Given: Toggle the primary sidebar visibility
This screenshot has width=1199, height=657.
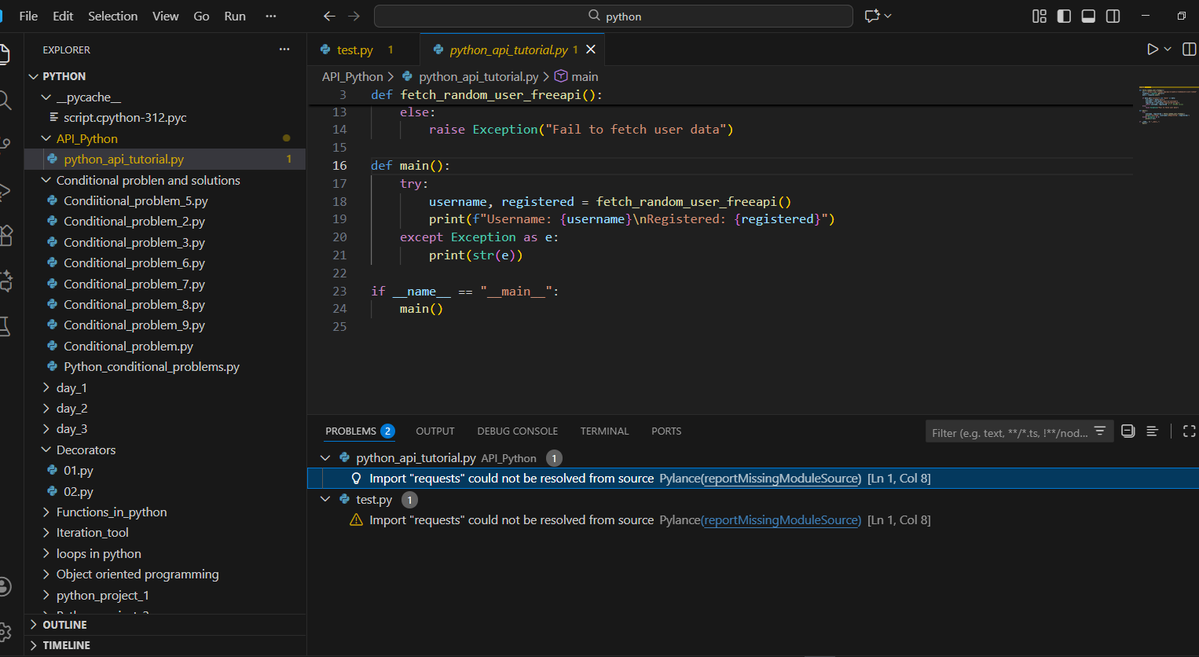Looking at the screenshot, I should point(1063,16).
